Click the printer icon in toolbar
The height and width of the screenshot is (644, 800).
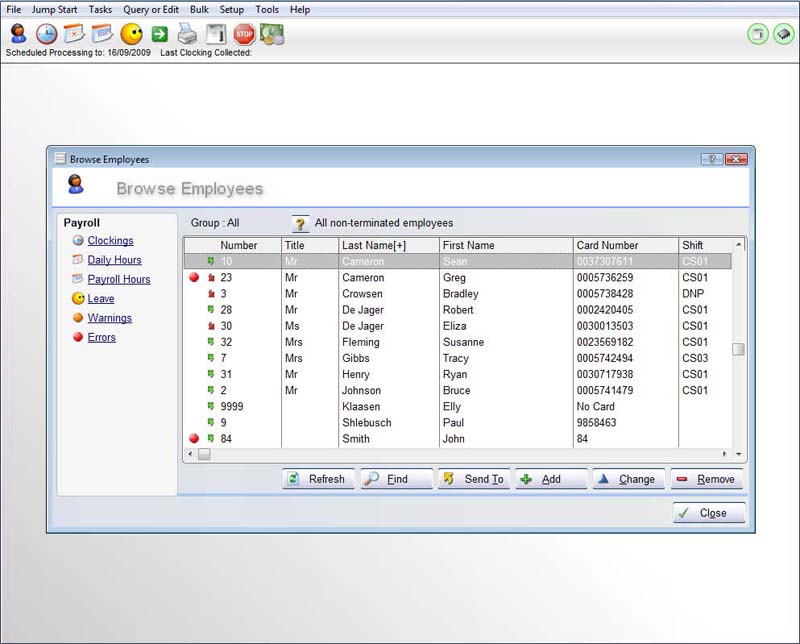187,34
